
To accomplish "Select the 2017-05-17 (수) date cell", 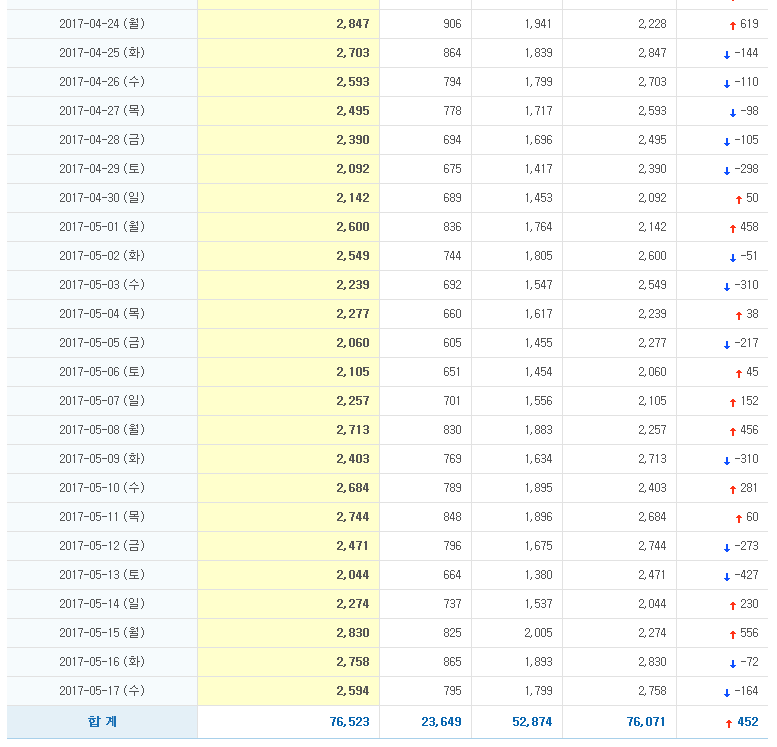I will (102, 691).
